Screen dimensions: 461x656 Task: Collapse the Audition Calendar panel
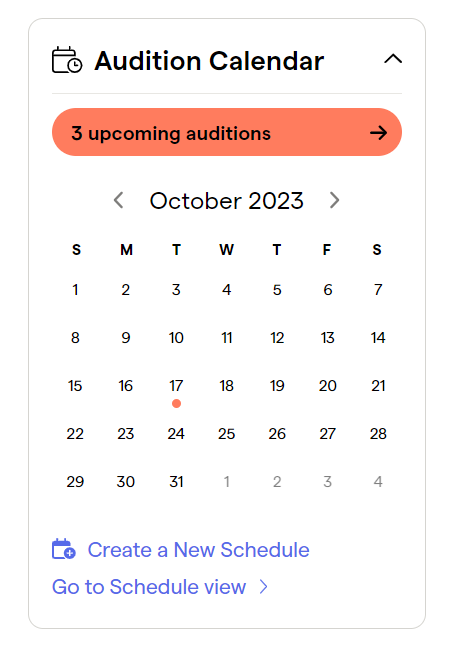[x=393, y=59]
